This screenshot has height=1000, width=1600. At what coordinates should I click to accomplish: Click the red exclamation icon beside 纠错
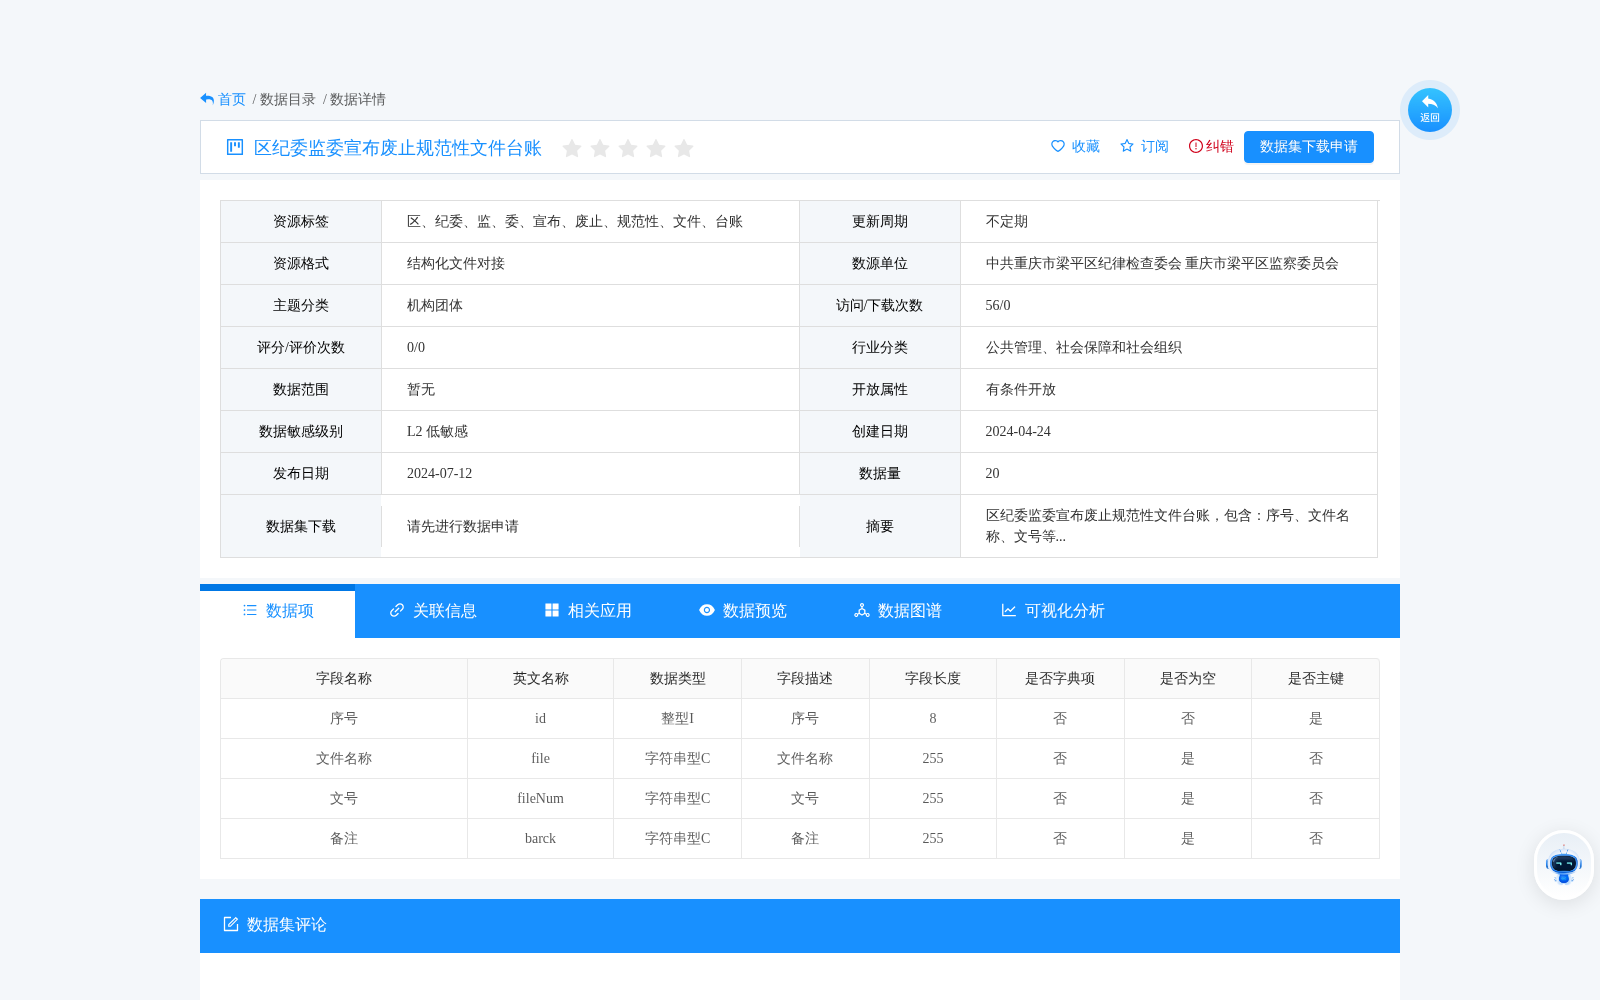click(1196, 146)
